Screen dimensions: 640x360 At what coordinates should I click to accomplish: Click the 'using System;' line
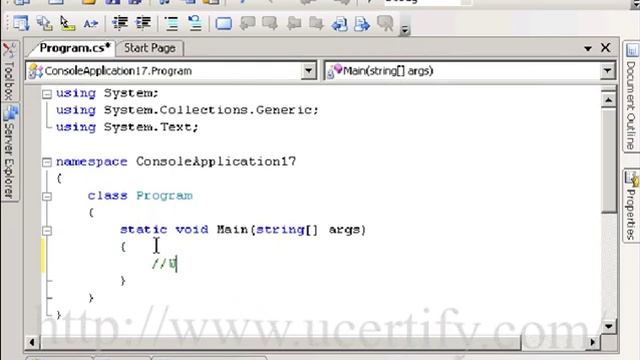(x=107, y=93)
